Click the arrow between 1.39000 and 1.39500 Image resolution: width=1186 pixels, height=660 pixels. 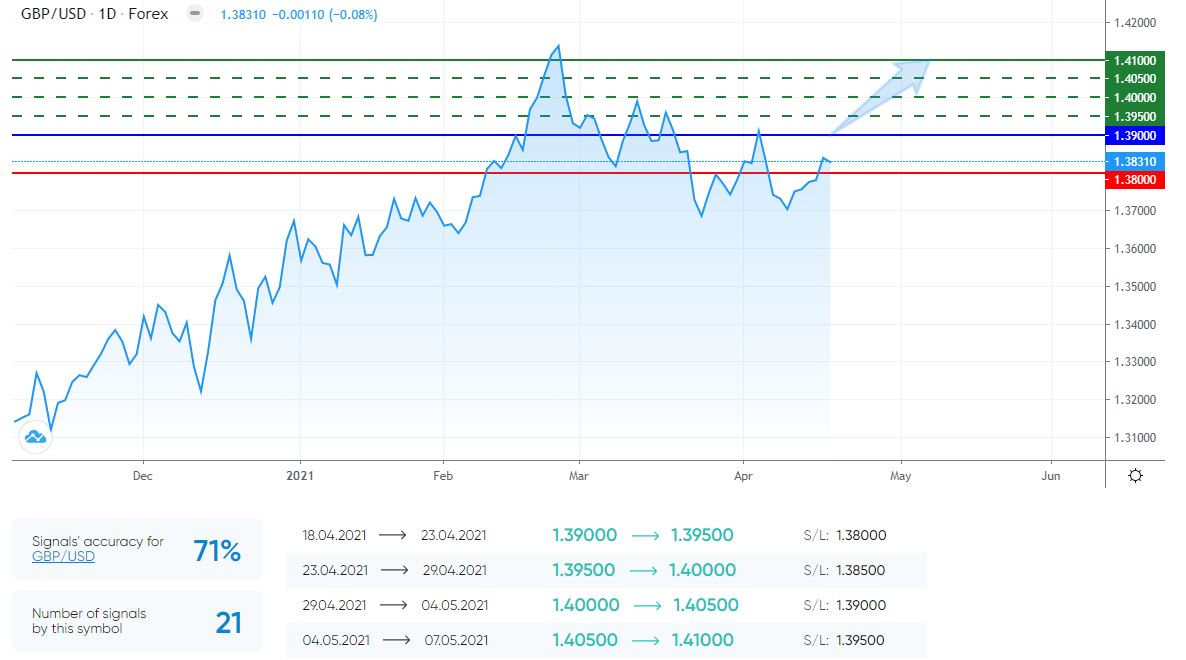644,536
